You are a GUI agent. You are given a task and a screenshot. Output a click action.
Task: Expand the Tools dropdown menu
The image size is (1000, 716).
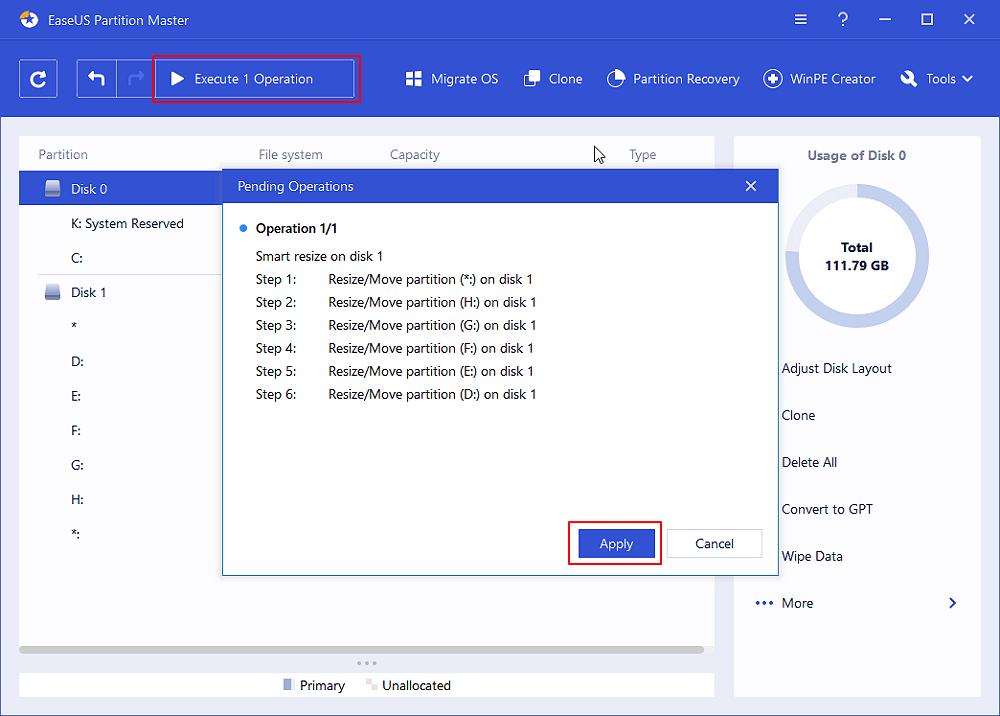937,79
